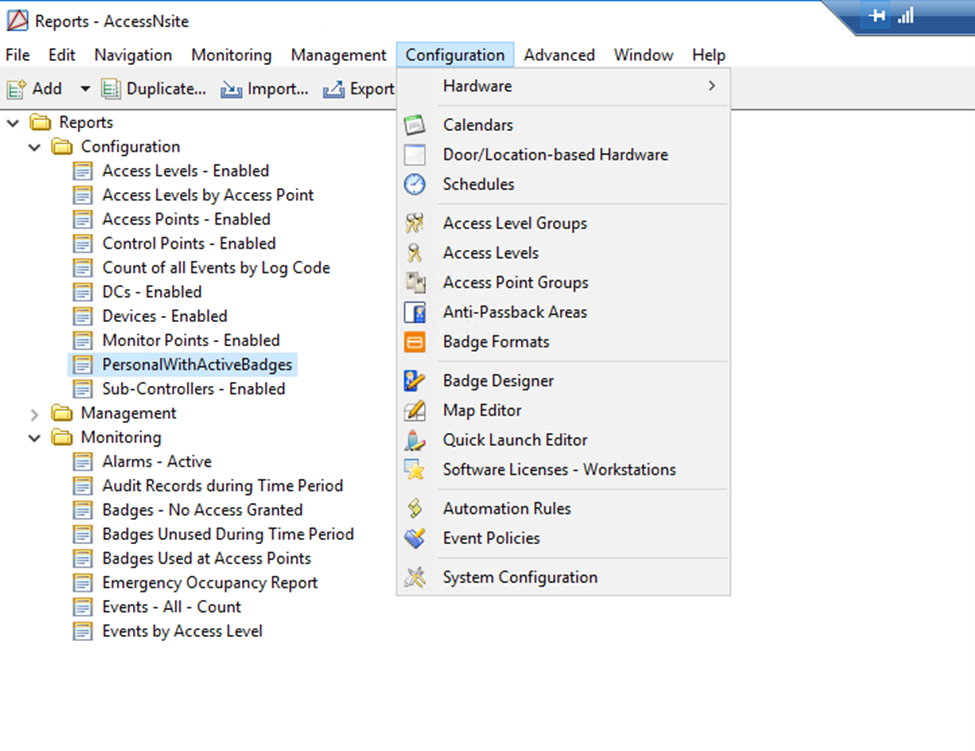This screenshot has width=975, height=751.
Task: Click the Access Level Groups keys icon
Action: point(415,223)
